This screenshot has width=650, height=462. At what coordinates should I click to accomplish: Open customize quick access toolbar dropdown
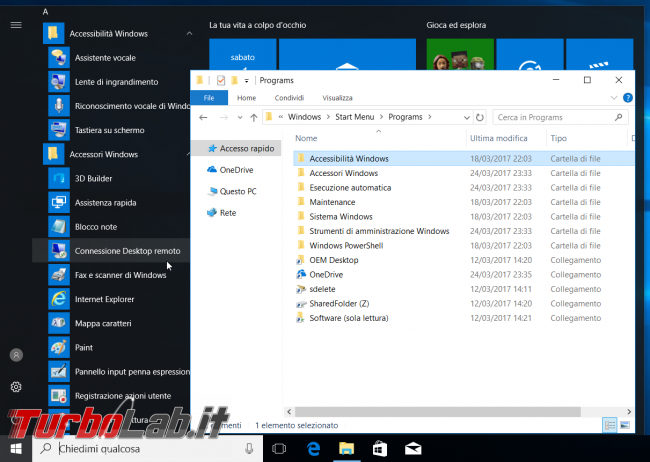[247, 80]
